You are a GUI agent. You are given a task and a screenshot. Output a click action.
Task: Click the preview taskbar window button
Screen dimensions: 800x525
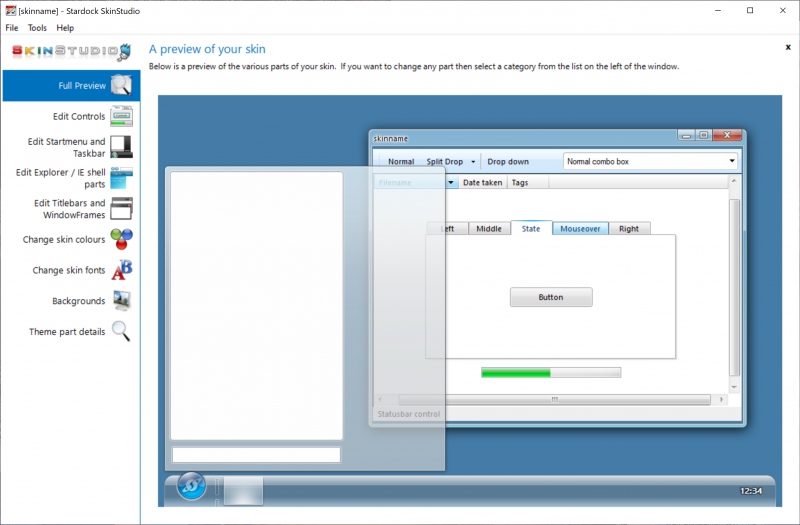coord(243,491)
